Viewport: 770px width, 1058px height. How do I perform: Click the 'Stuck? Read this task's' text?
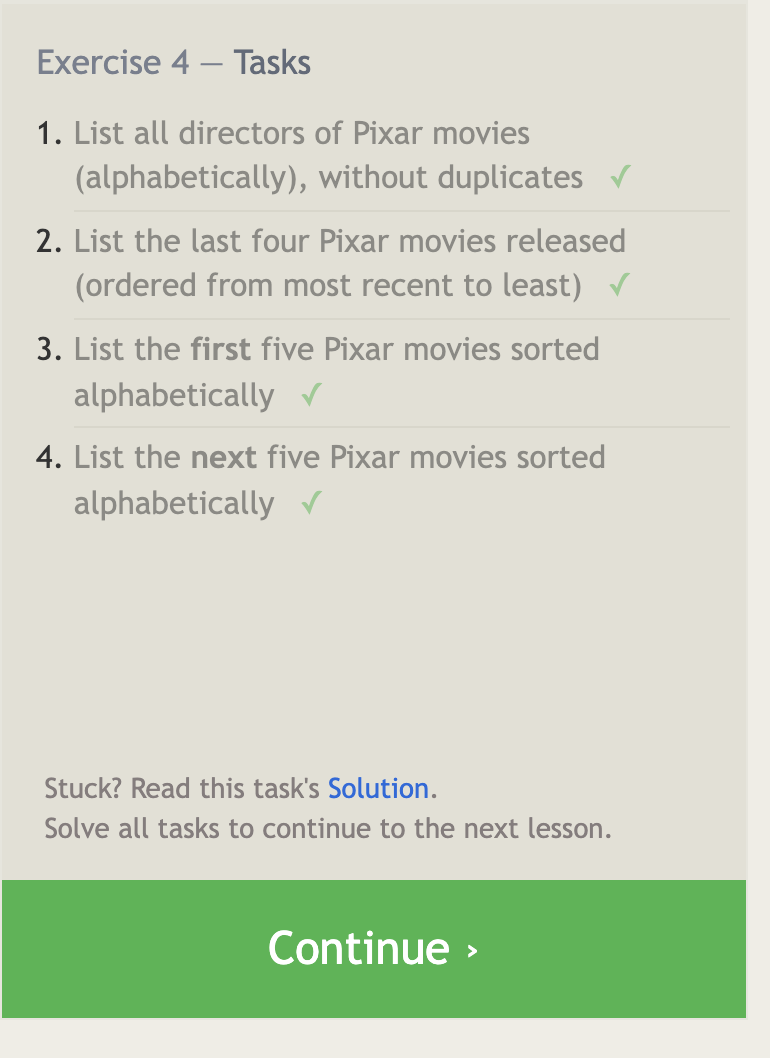[184, 789]
